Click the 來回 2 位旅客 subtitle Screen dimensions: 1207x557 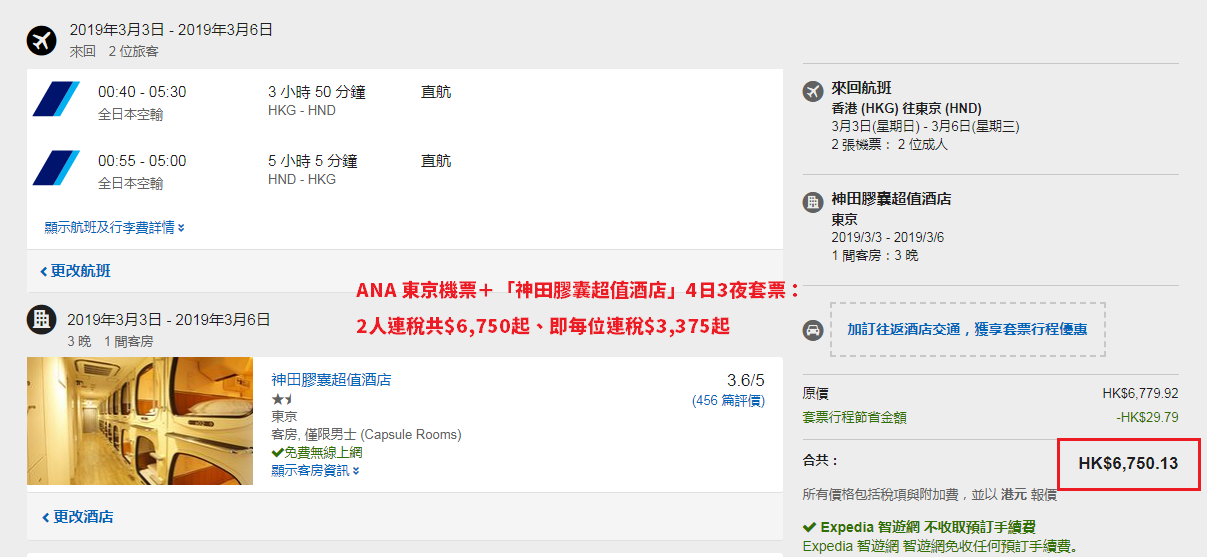114,51
